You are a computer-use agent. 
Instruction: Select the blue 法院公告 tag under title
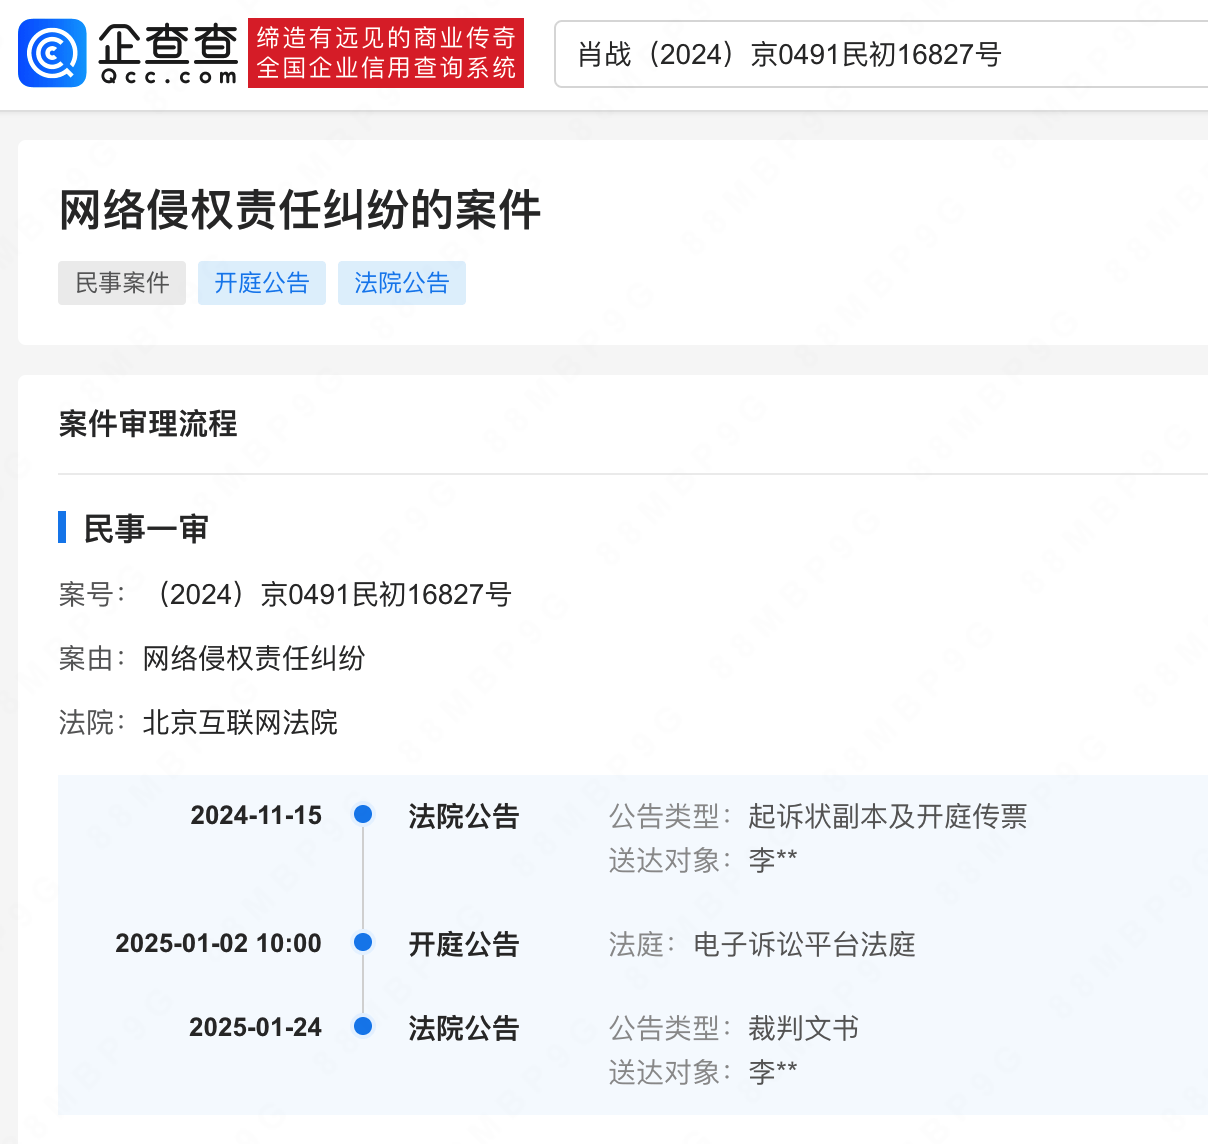[x=402, y=283]
